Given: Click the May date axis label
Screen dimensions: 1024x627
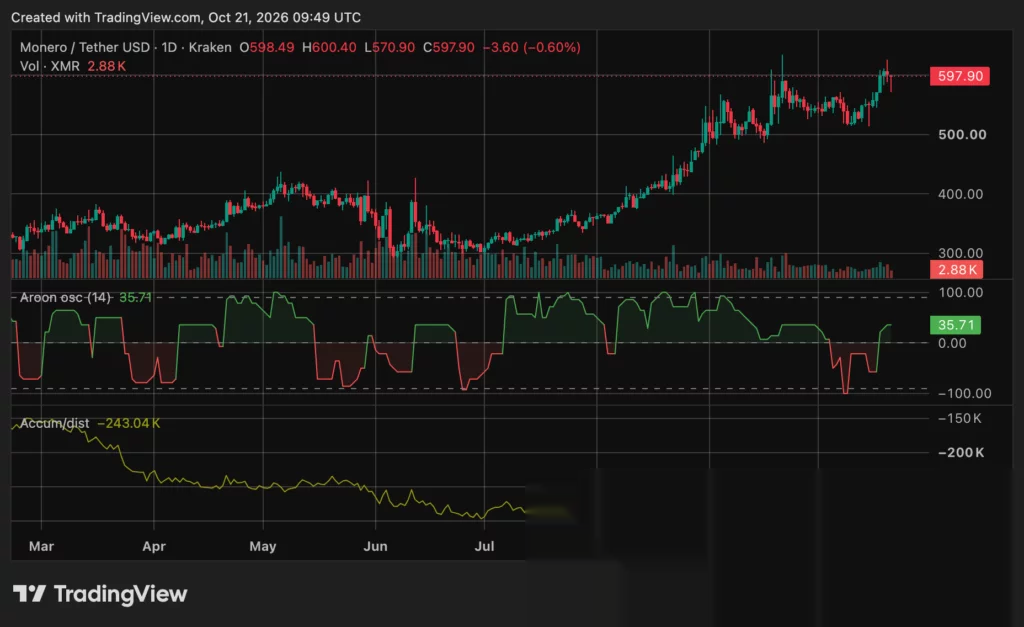Looking at the screenshot, I should point(263,546).
